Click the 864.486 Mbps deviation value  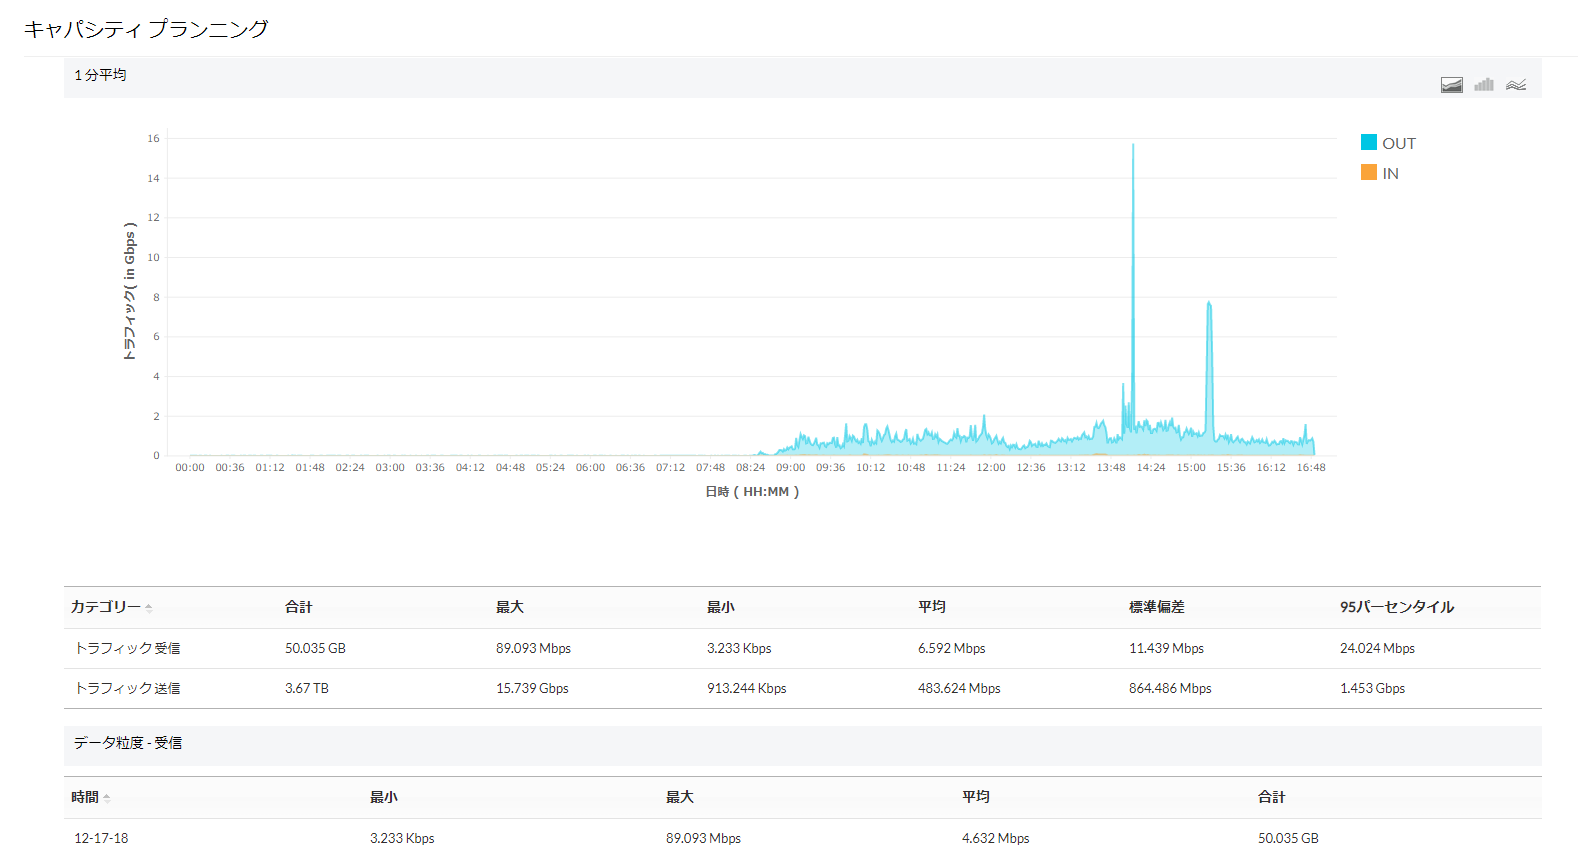click(1170, 688)
